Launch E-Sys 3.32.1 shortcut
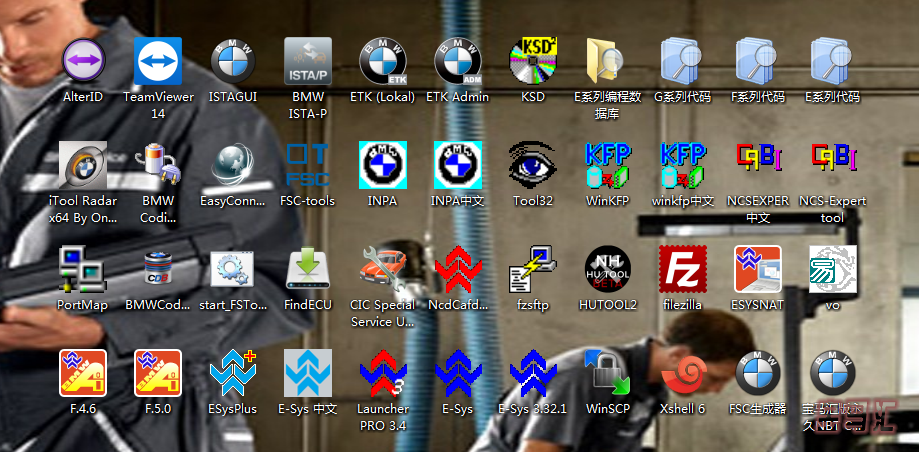Viewport: 919px width, 452px height. click(533, 373)
